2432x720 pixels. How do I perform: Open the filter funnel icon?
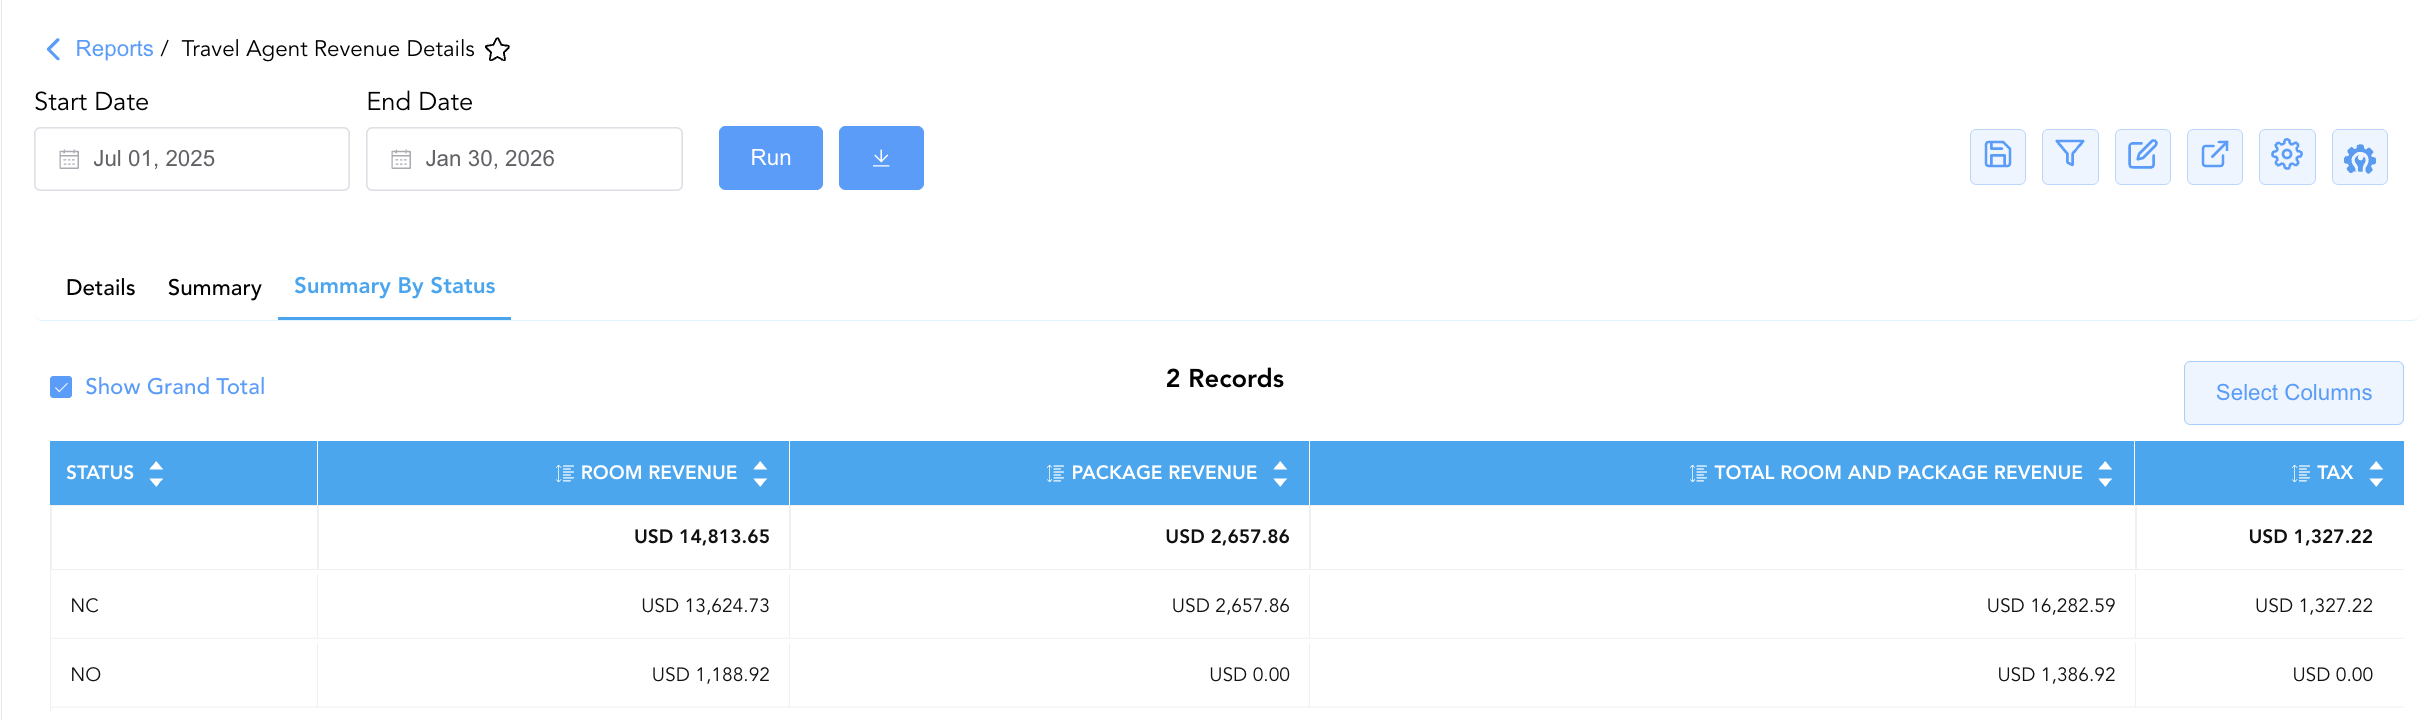click(x=2070, y=156)
